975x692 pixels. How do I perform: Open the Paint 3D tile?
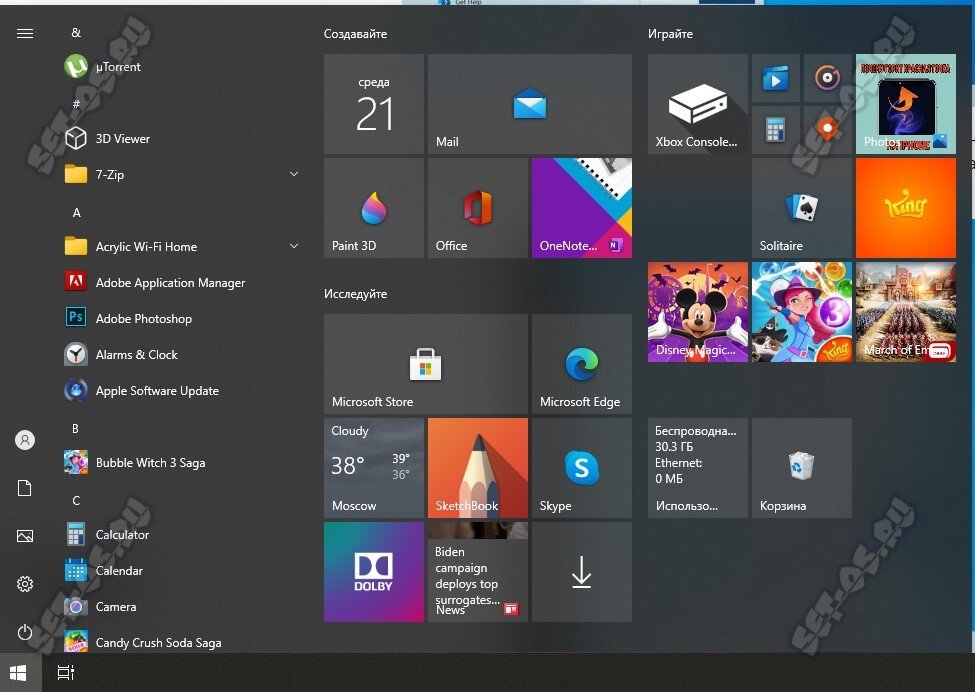374,208
